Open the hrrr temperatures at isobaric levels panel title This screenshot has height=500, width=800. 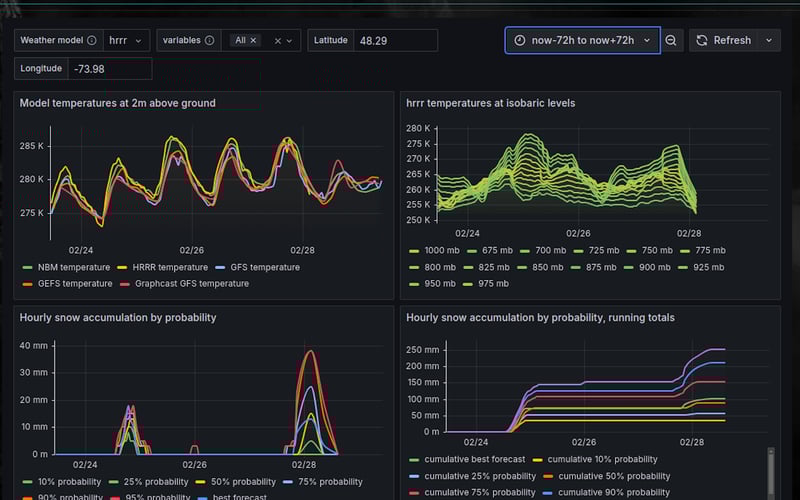pos(490,103)
